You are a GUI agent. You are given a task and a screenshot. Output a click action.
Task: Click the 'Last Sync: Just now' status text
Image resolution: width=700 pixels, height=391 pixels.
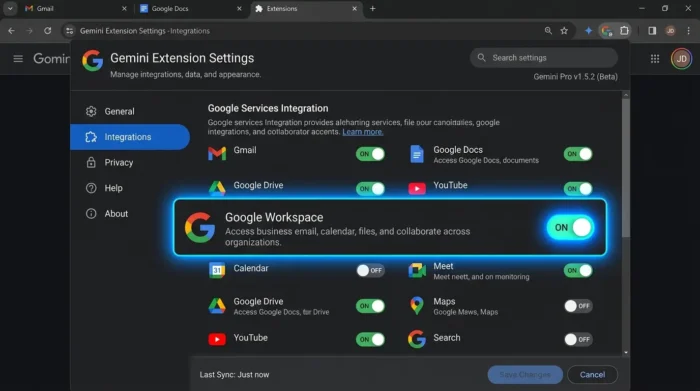pos(234,374)
